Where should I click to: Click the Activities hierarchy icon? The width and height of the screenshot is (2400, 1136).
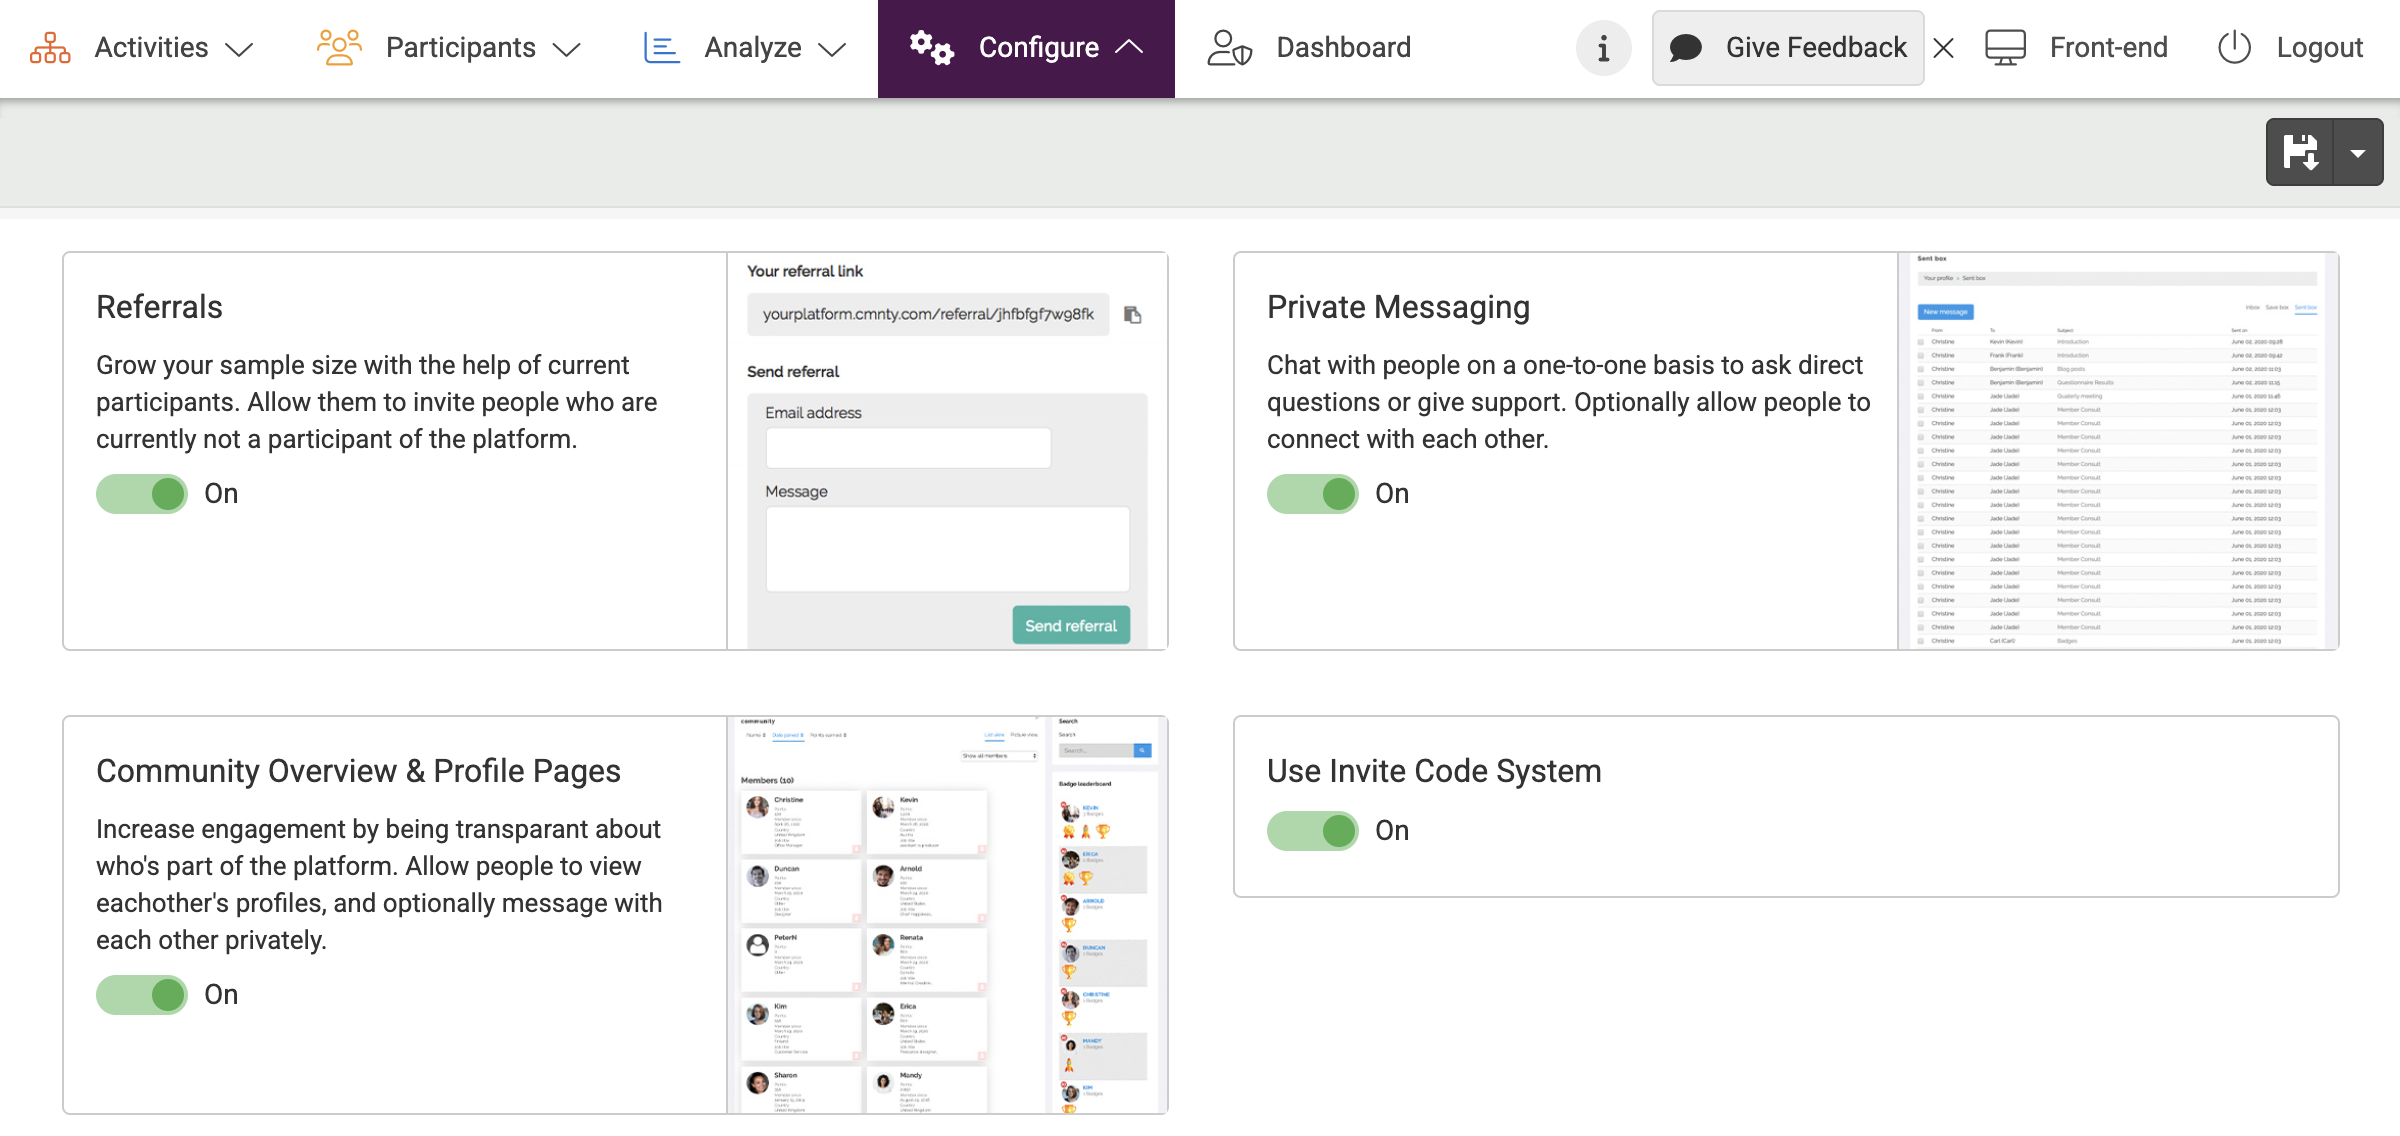point(50,48)
